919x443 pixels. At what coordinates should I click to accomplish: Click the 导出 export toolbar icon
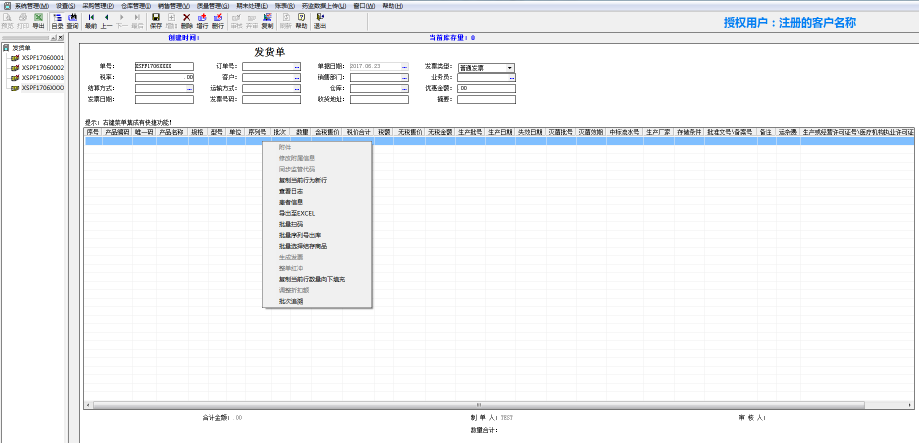click(x=38, y=21)
